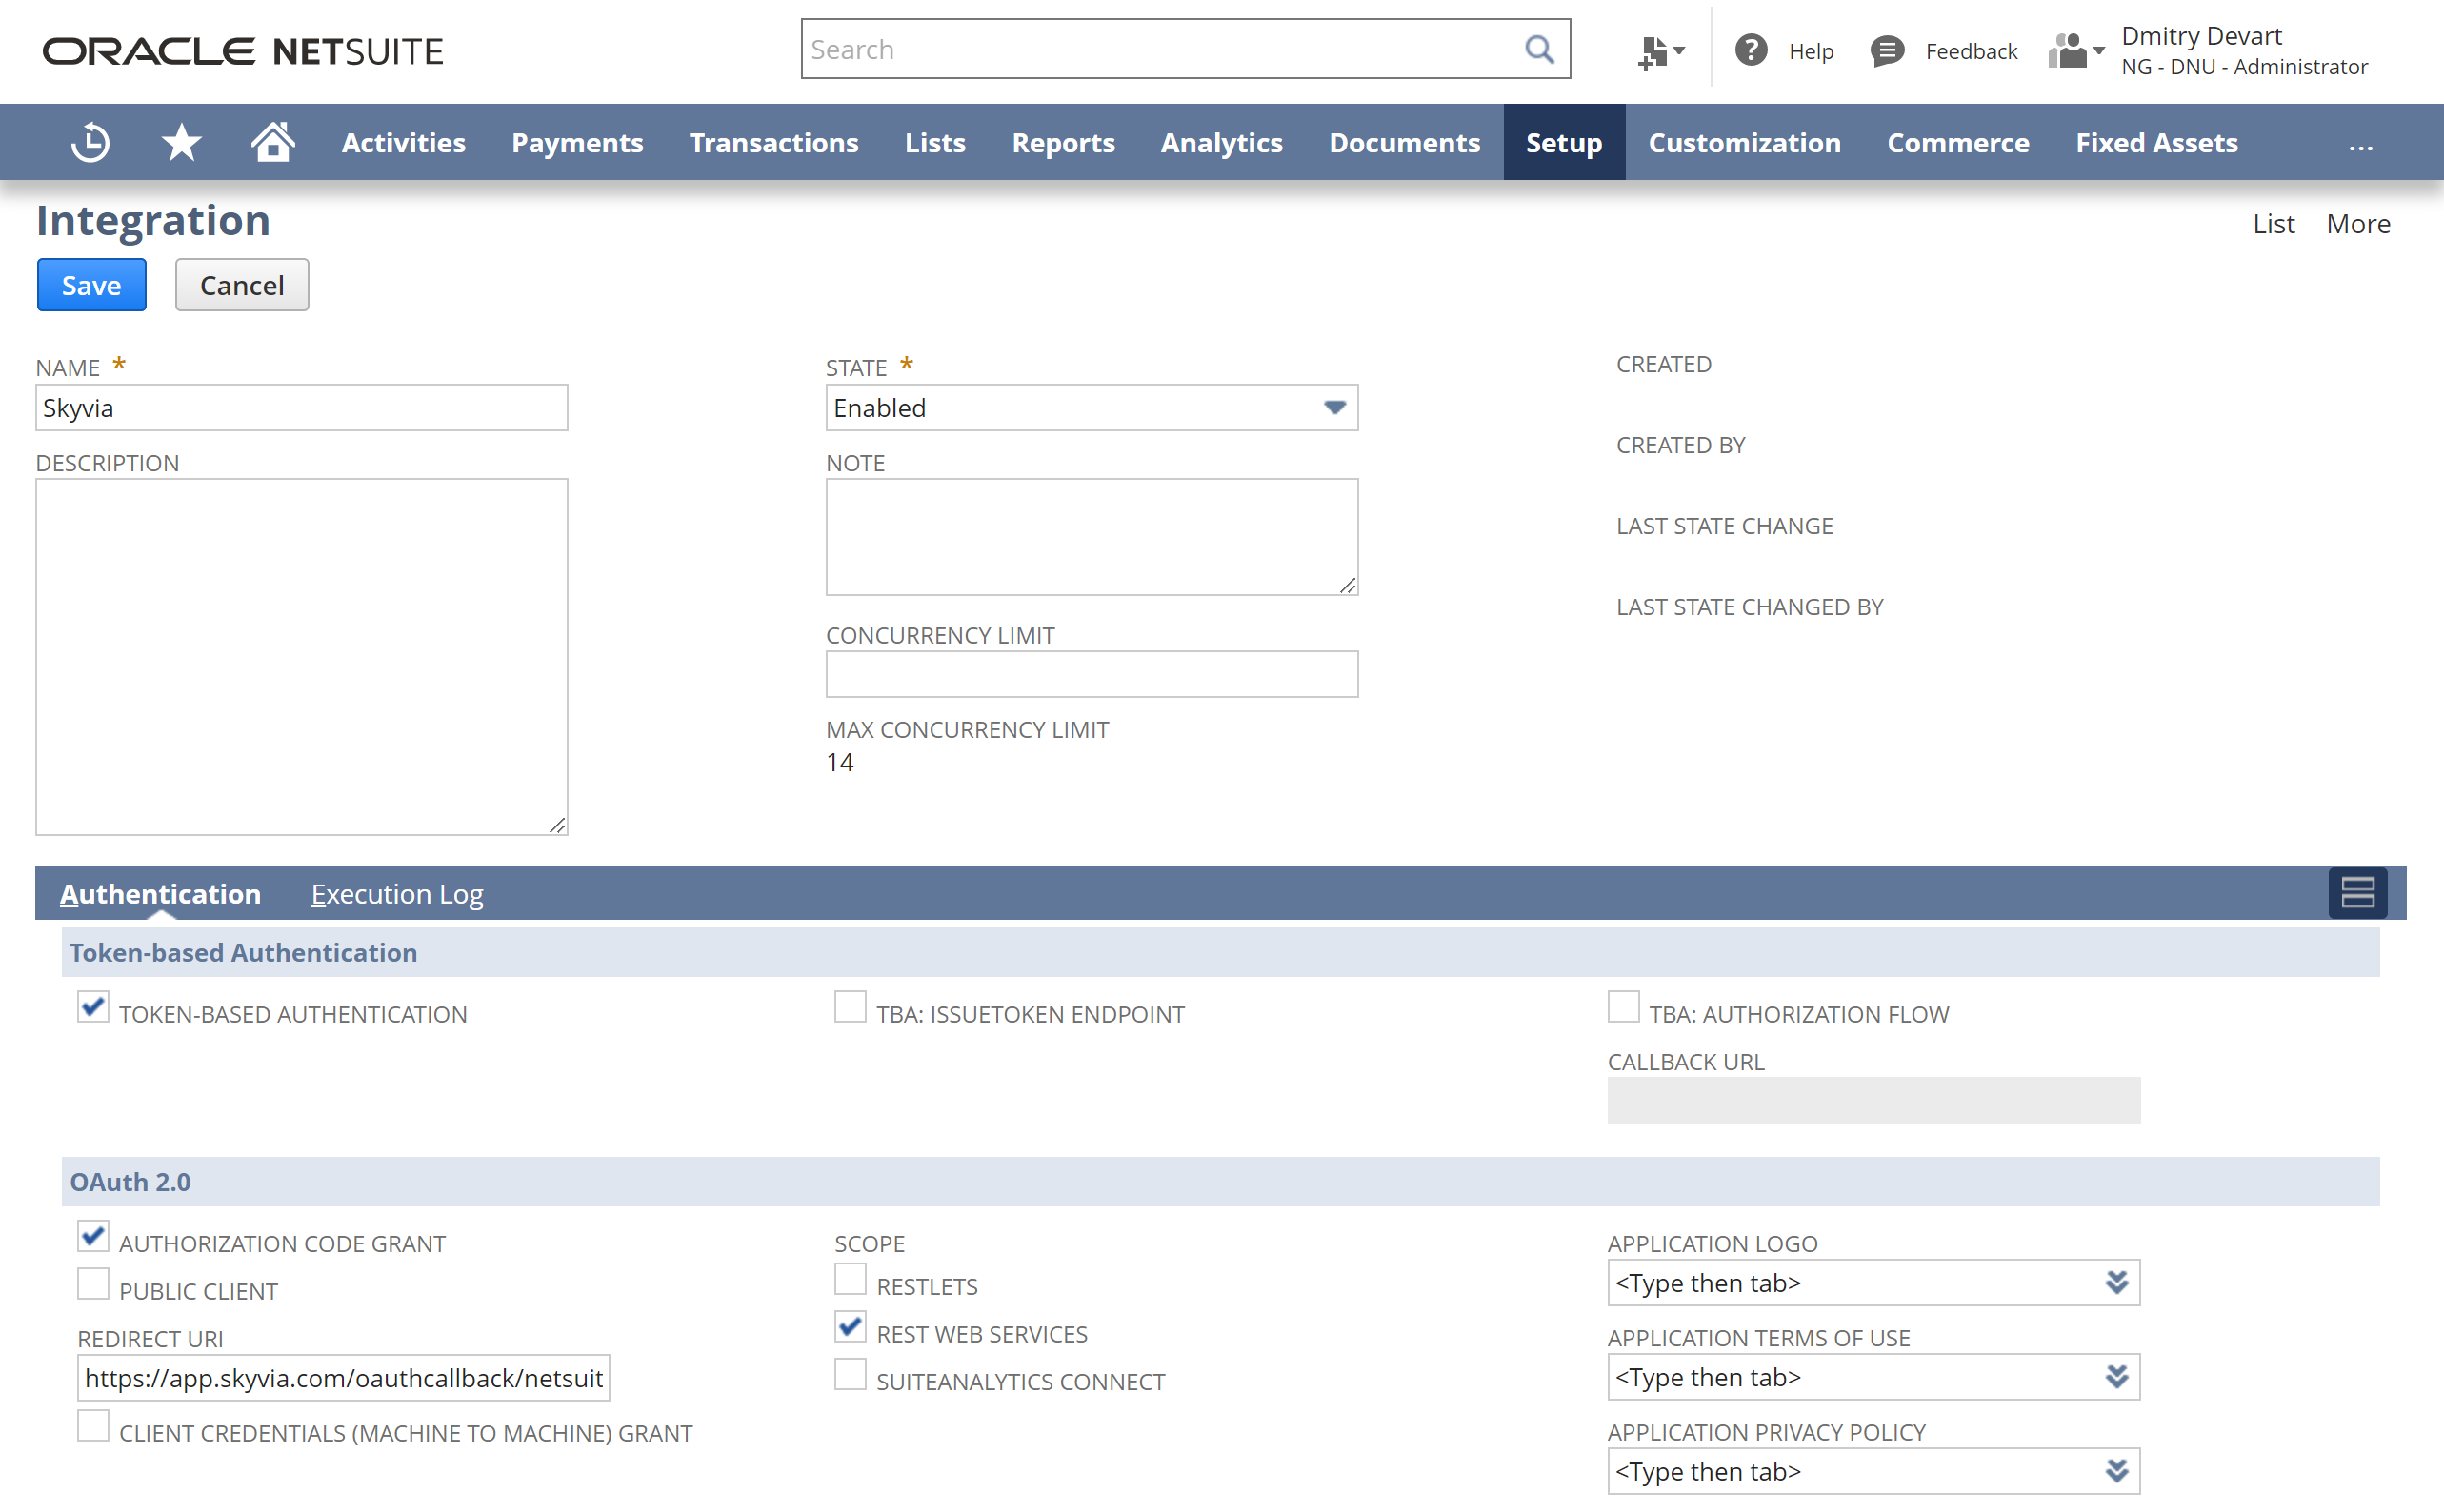Uncheck Token-Based Authentication checkbox
This screenshot has height=1512, width=2444.
click(93, 1008)
